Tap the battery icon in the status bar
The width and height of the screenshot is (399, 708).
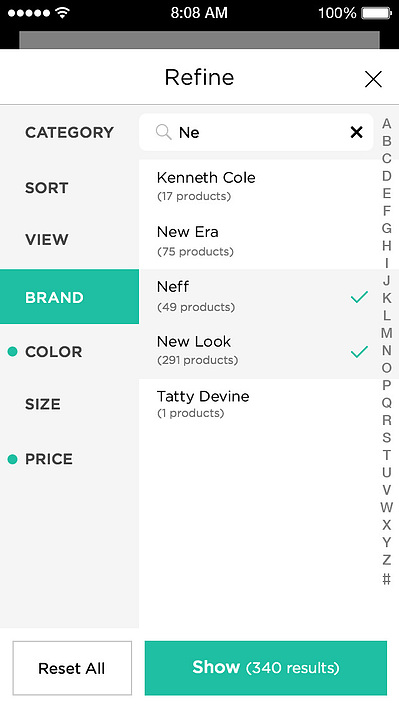377,13
